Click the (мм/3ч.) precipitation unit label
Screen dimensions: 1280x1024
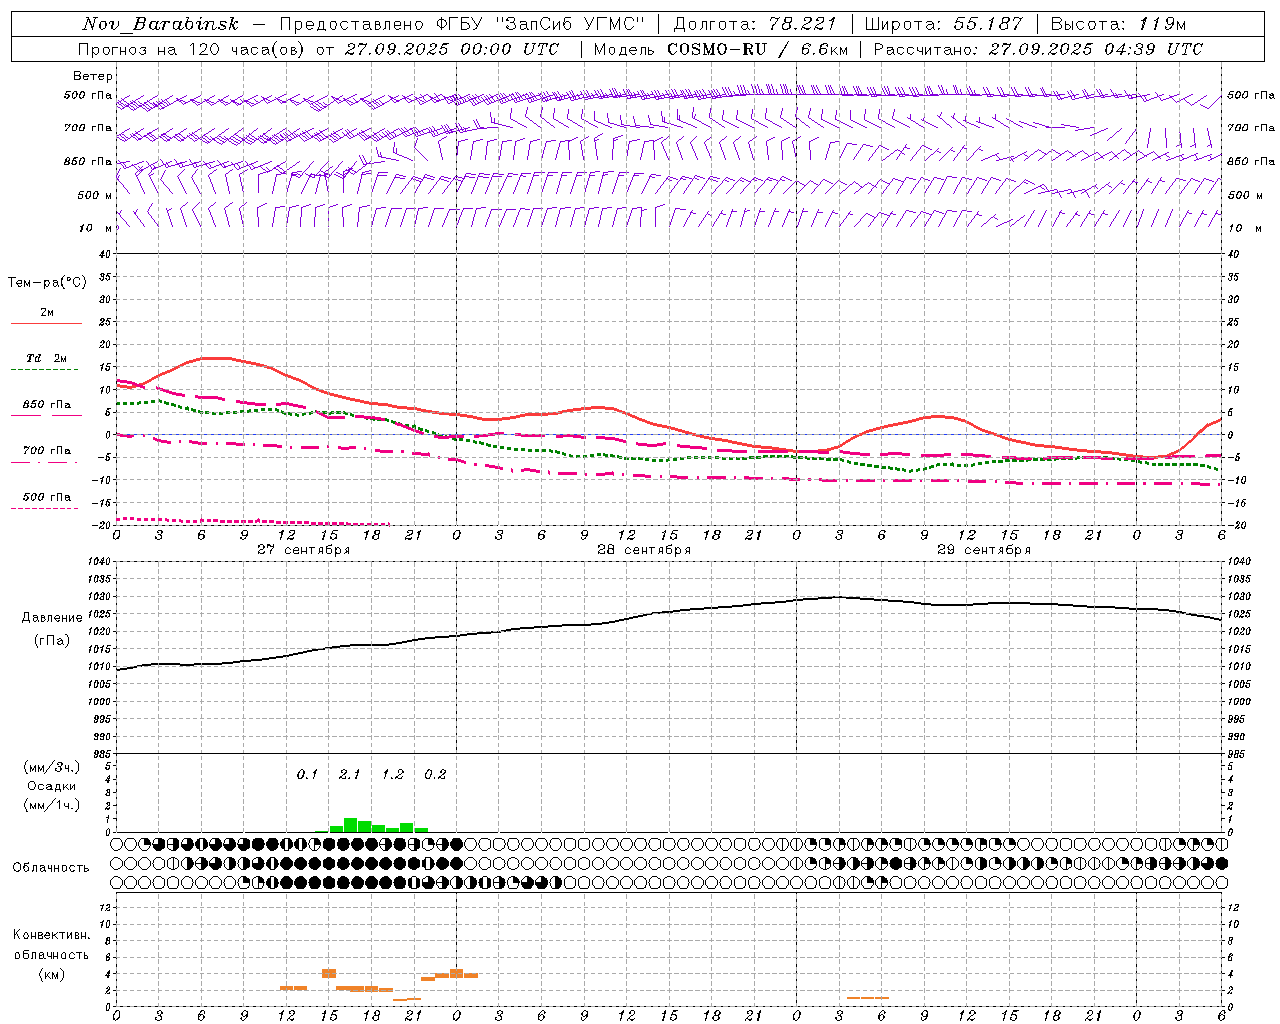[51, 767]
